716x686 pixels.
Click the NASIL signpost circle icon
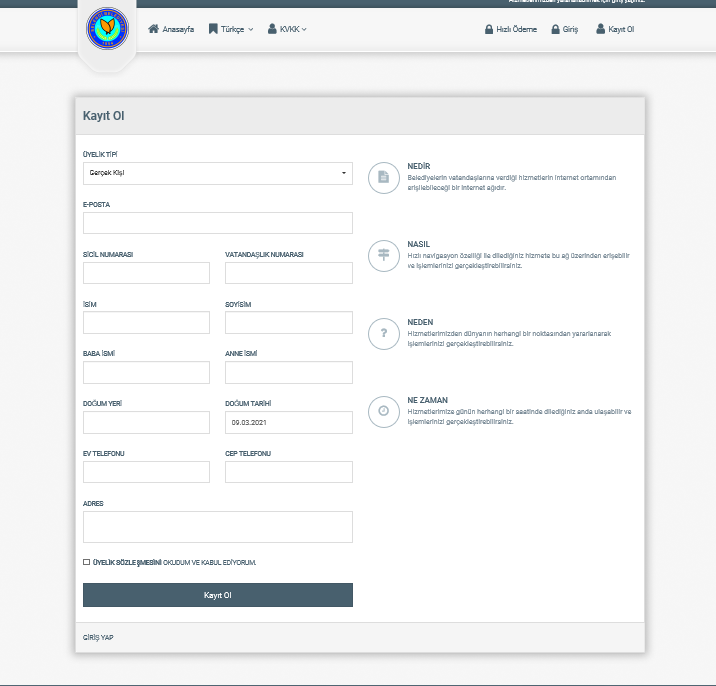point(384,255)
